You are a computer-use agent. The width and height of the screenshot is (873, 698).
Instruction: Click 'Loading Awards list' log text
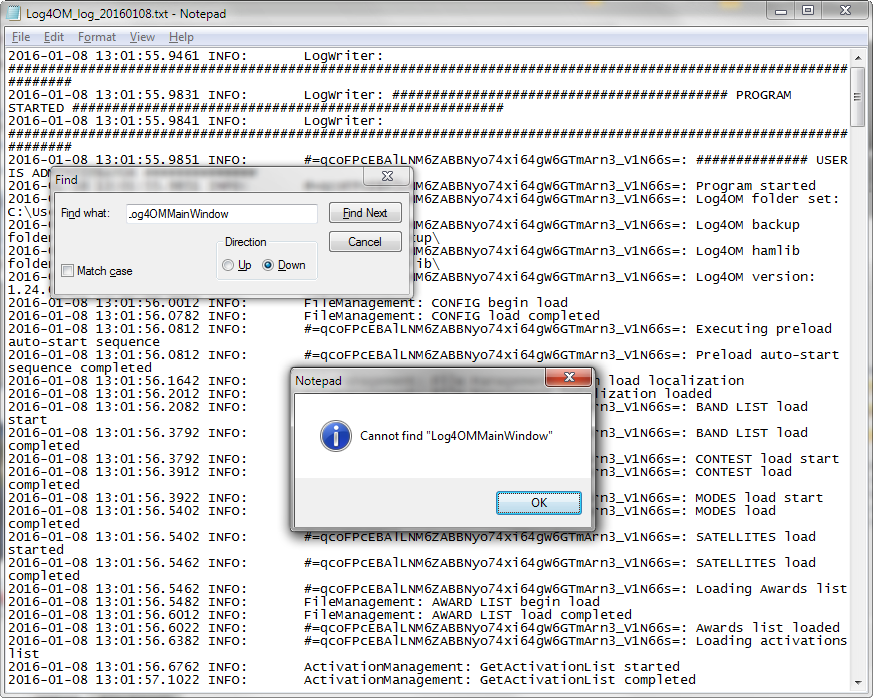click(x=772, y=589)
